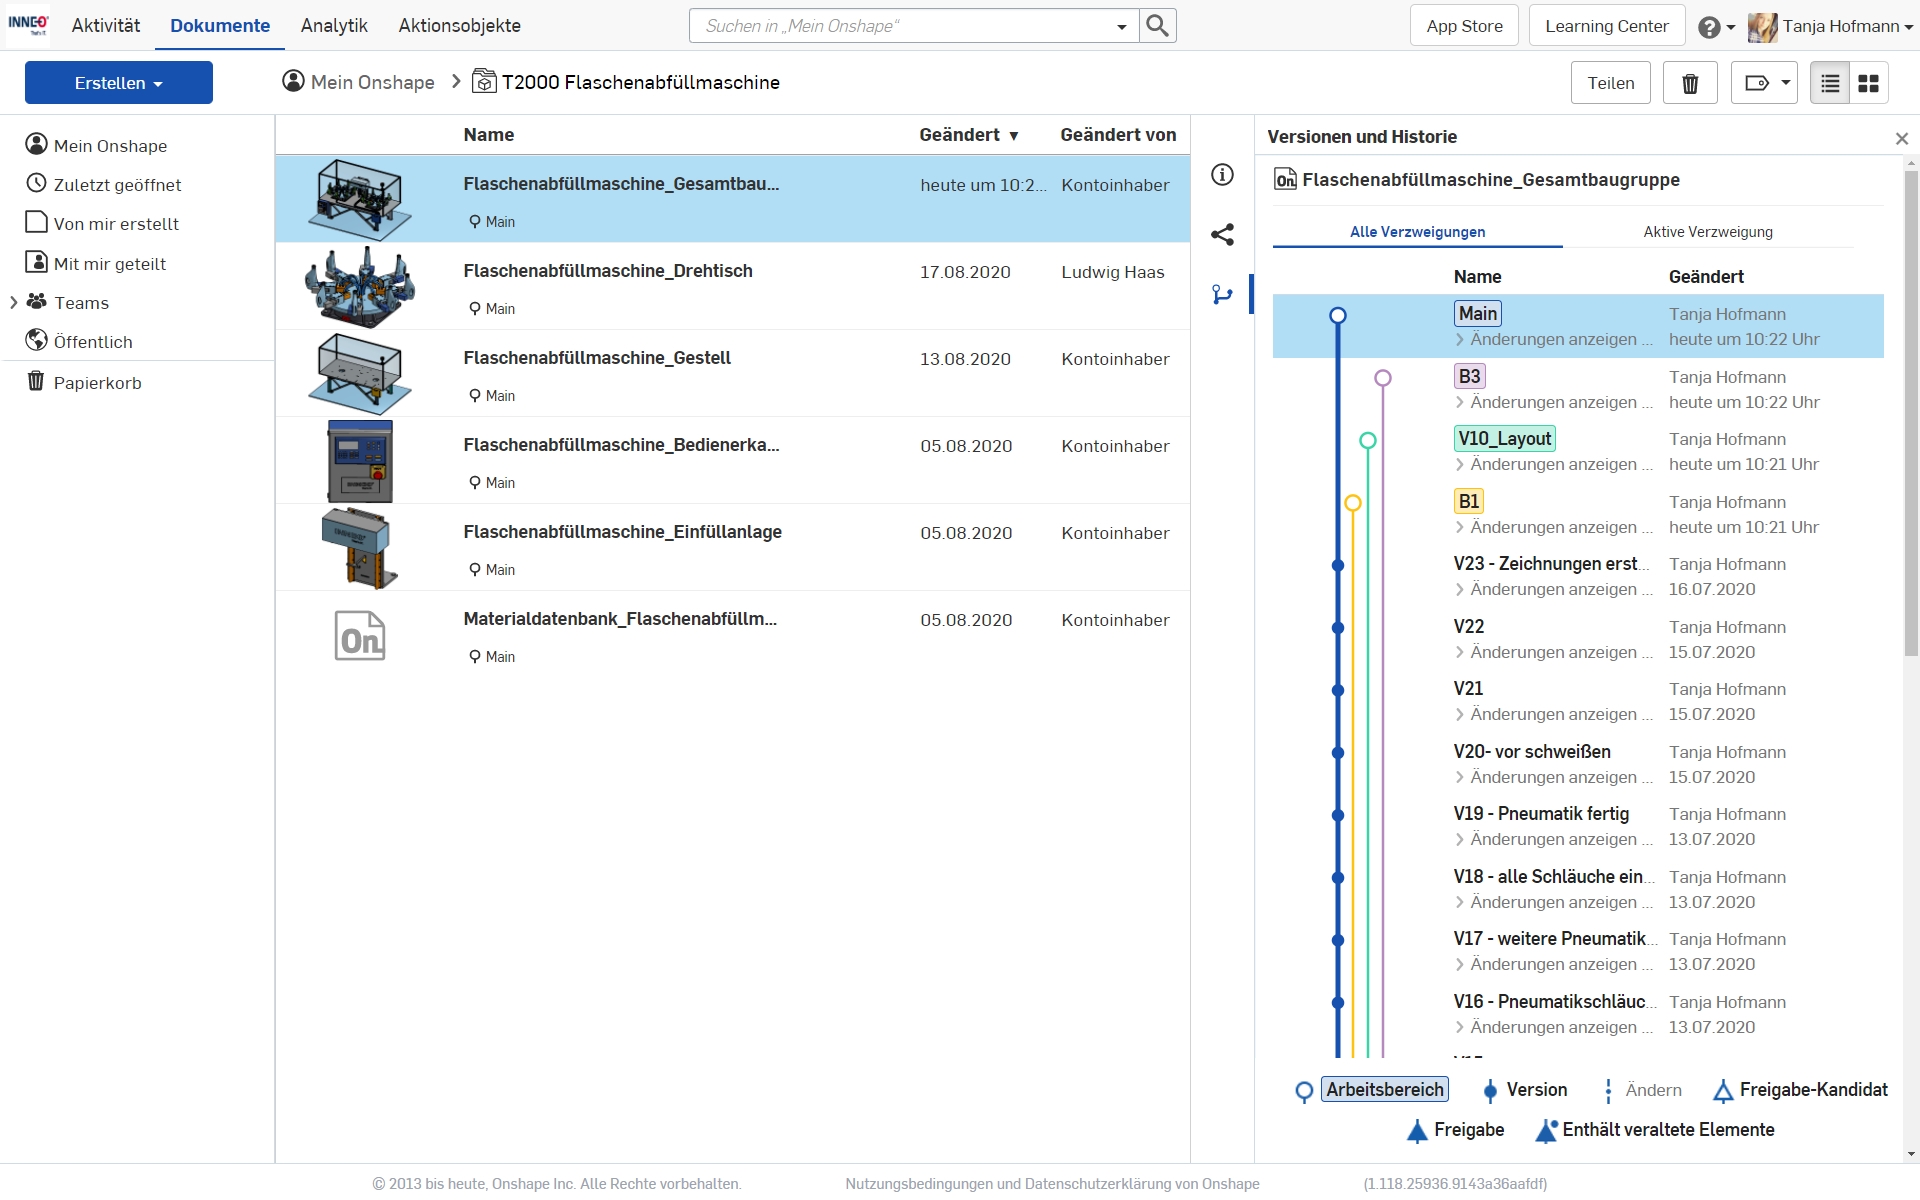Open Zuletzt geöffnet in the sidebar
1920x1200 pixels.
pos(117,185)
